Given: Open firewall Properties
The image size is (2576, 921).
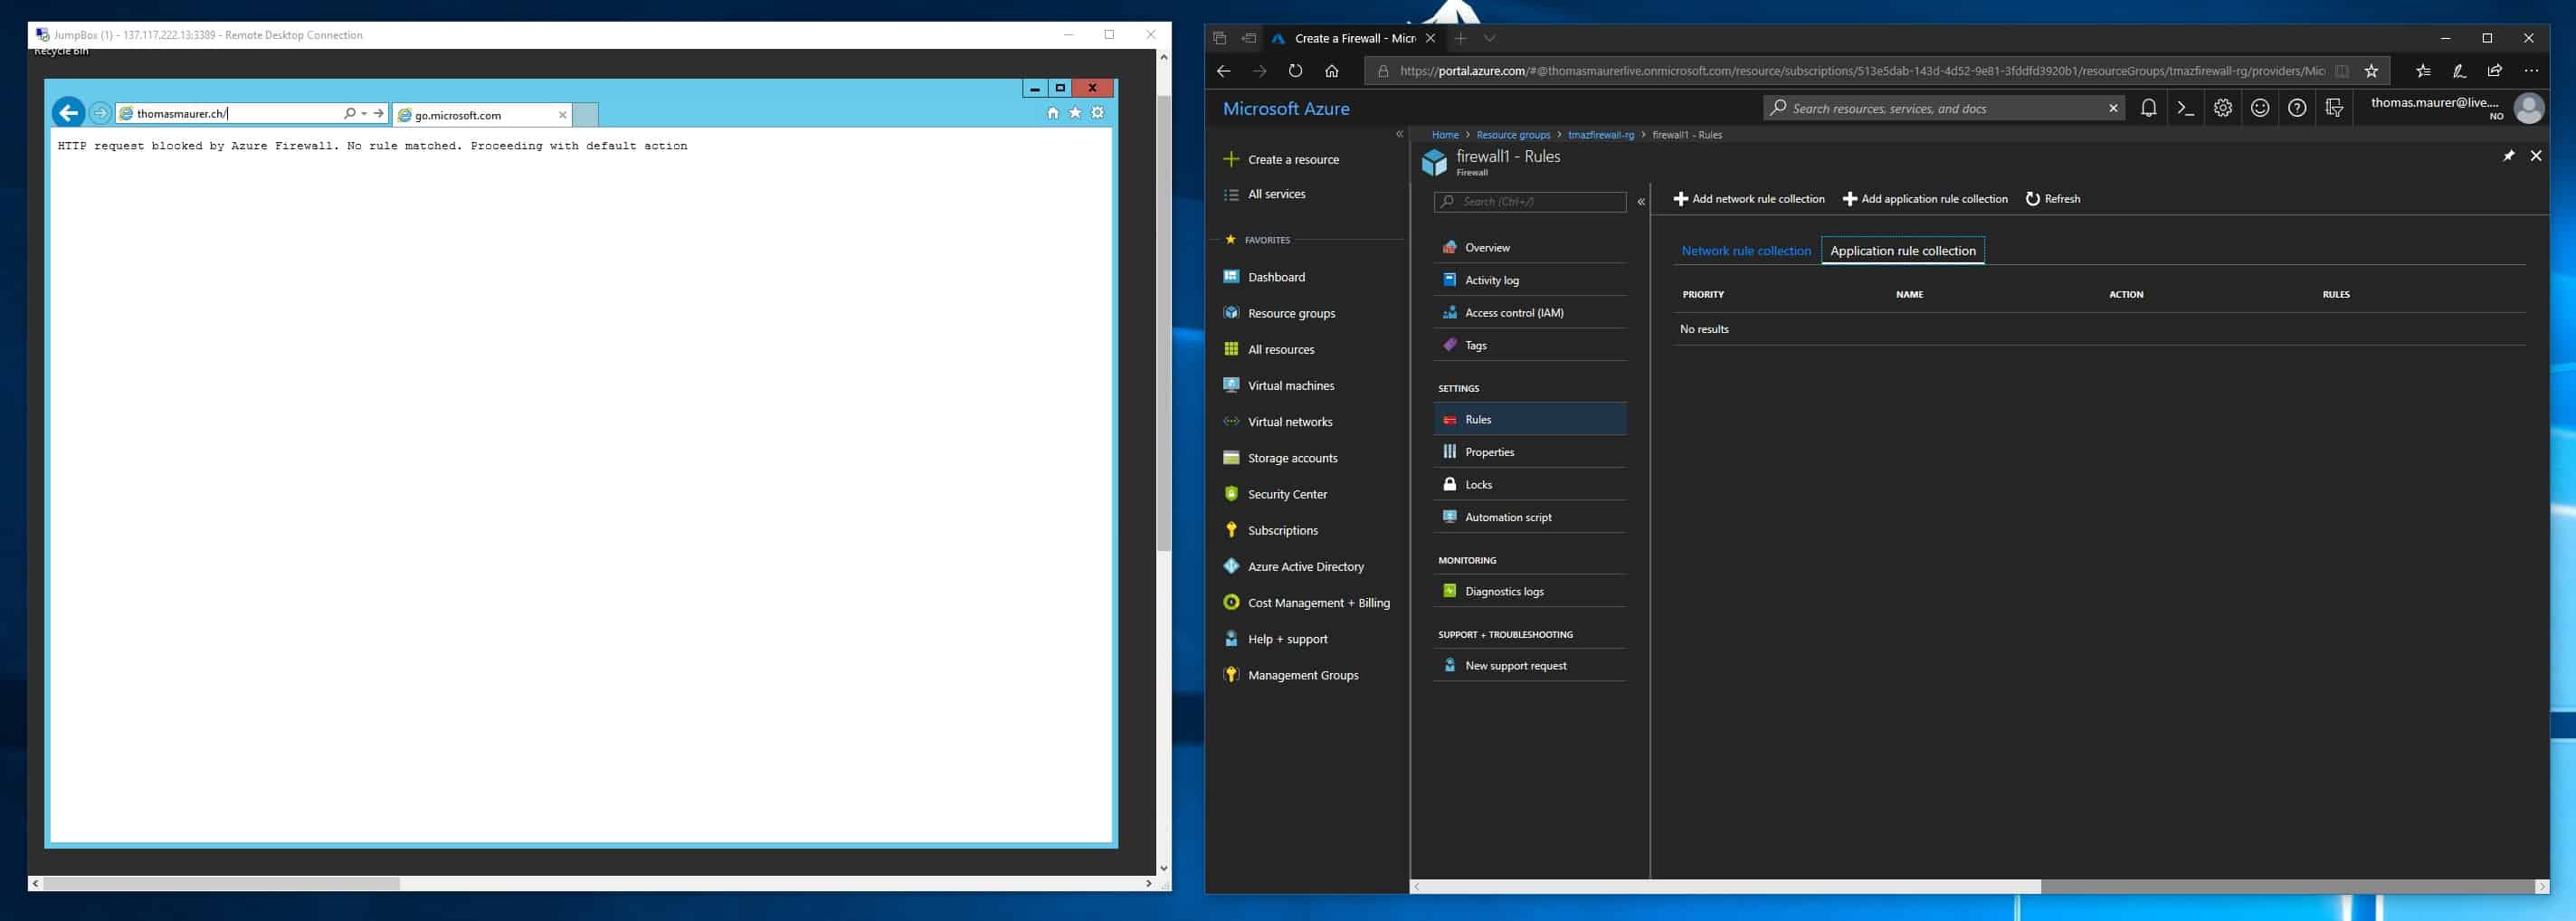Looking at the screenshot, I should tap(1530, 452).
